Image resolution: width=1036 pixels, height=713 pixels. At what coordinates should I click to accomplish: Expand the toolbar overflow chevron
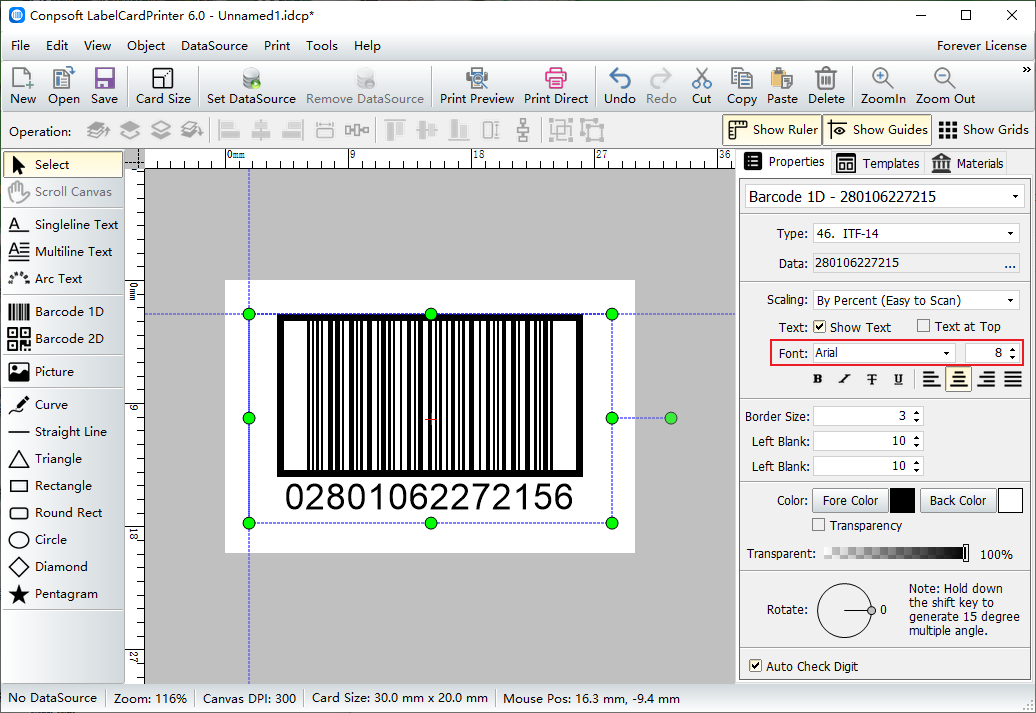[x=1026, y=69]
